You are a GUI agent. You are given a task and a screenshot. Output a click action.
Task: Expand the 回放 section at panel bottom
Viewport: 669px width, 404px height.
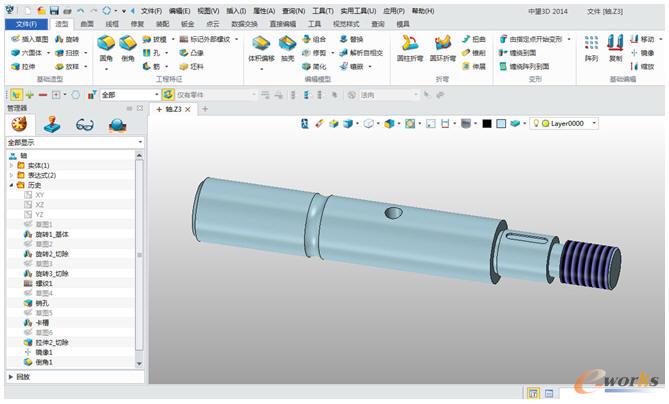(x=12, y=376)
